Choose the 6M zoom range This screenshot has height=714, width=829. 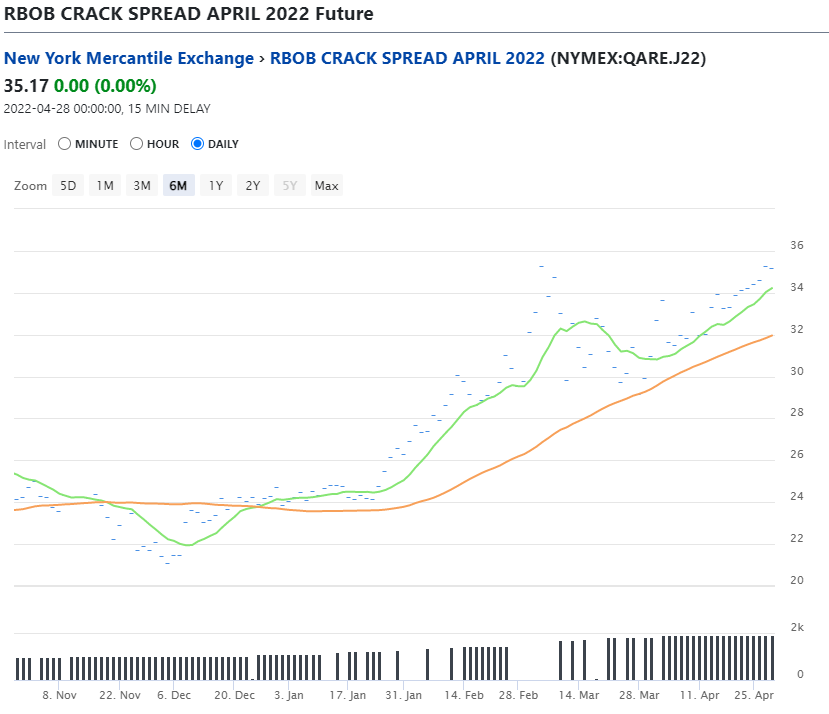click(x=179, y=186)
